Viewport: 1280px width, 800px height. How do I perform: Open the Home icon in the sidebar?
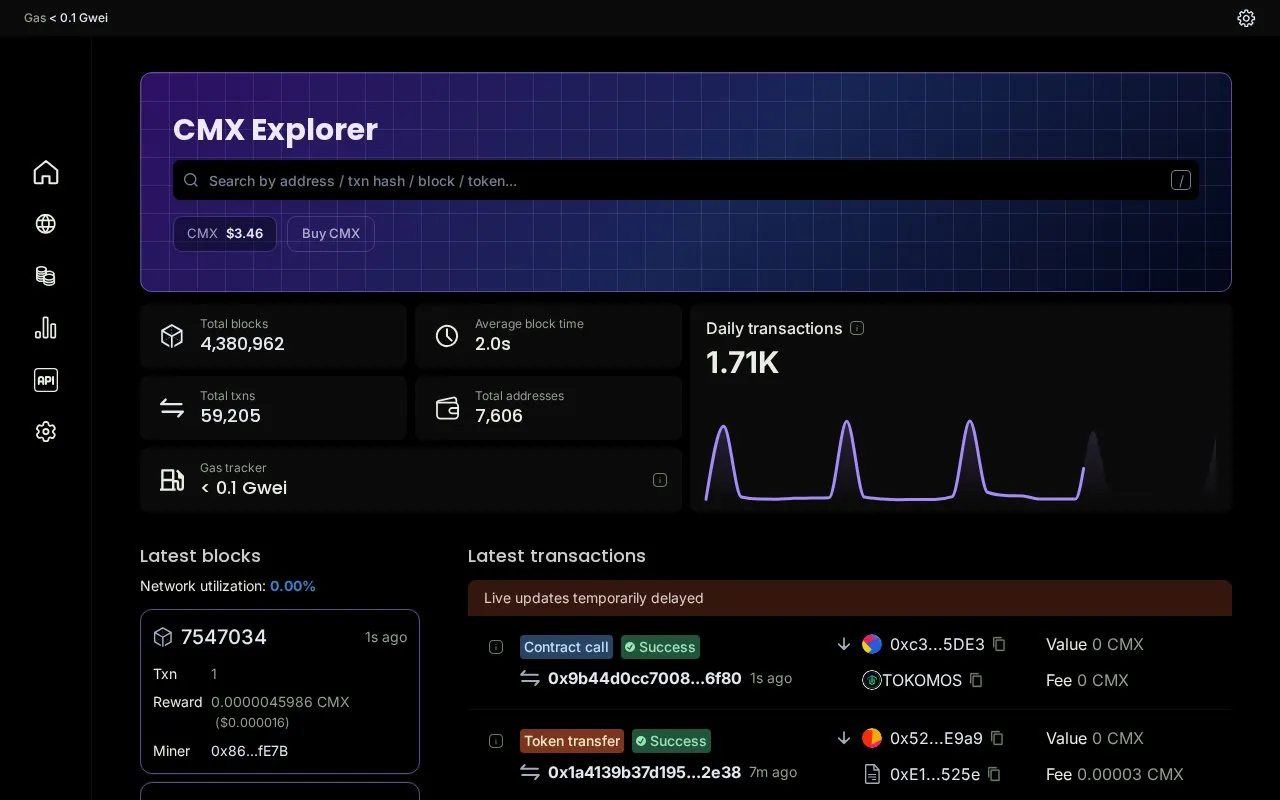[46, 172]
